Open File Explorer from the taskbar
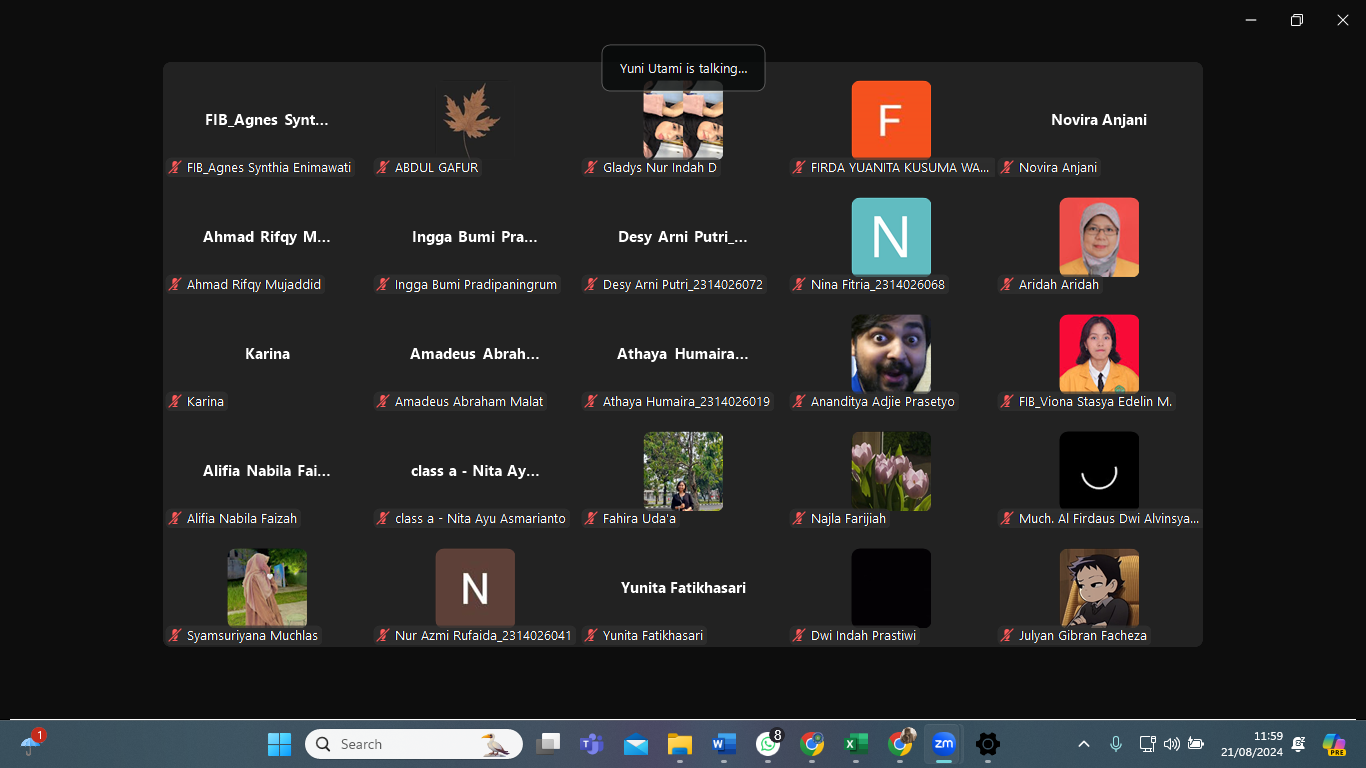 point(680,744)
